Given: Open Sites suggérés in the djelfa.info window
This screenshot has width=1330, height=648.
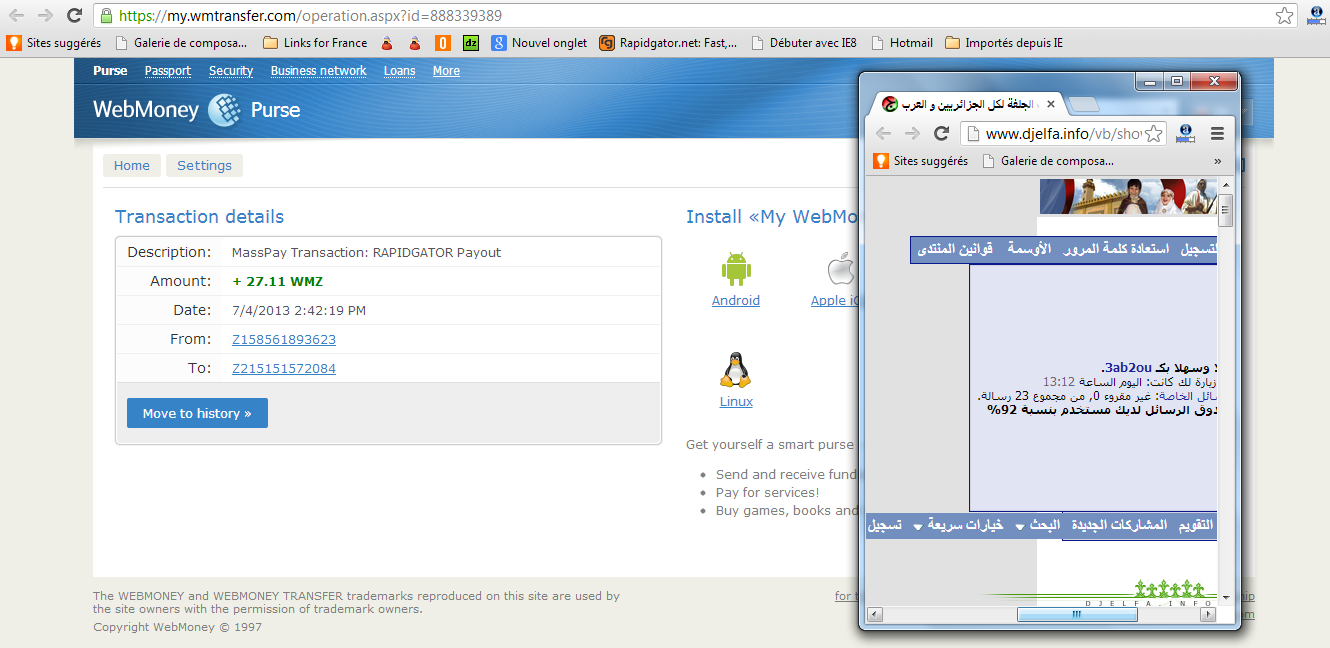Looking at the screenshot, I should point(921,161).
